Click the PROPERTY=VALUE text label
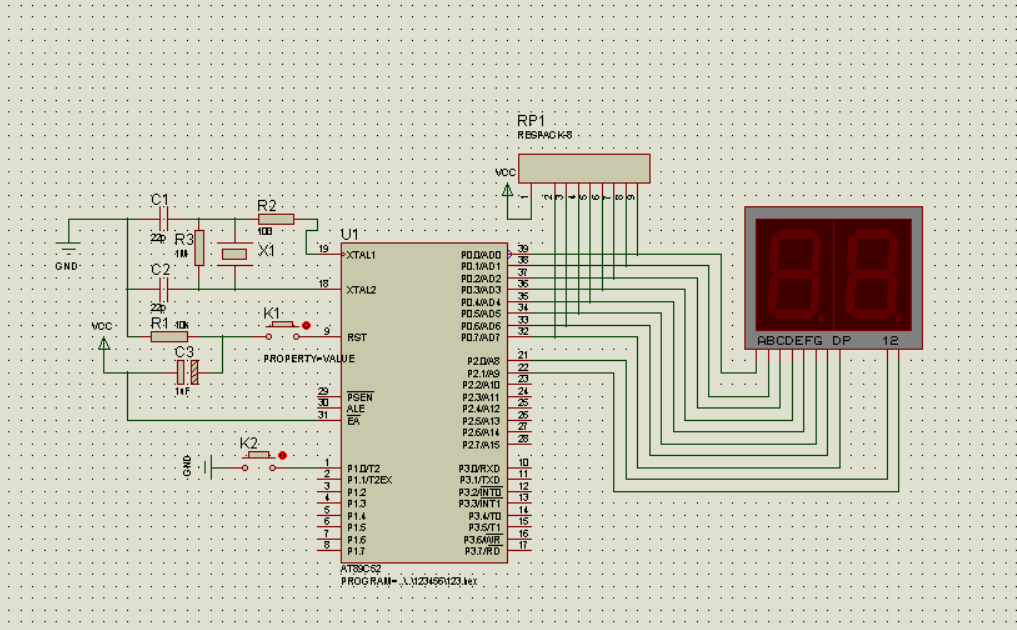 click(x=309, y=359)
